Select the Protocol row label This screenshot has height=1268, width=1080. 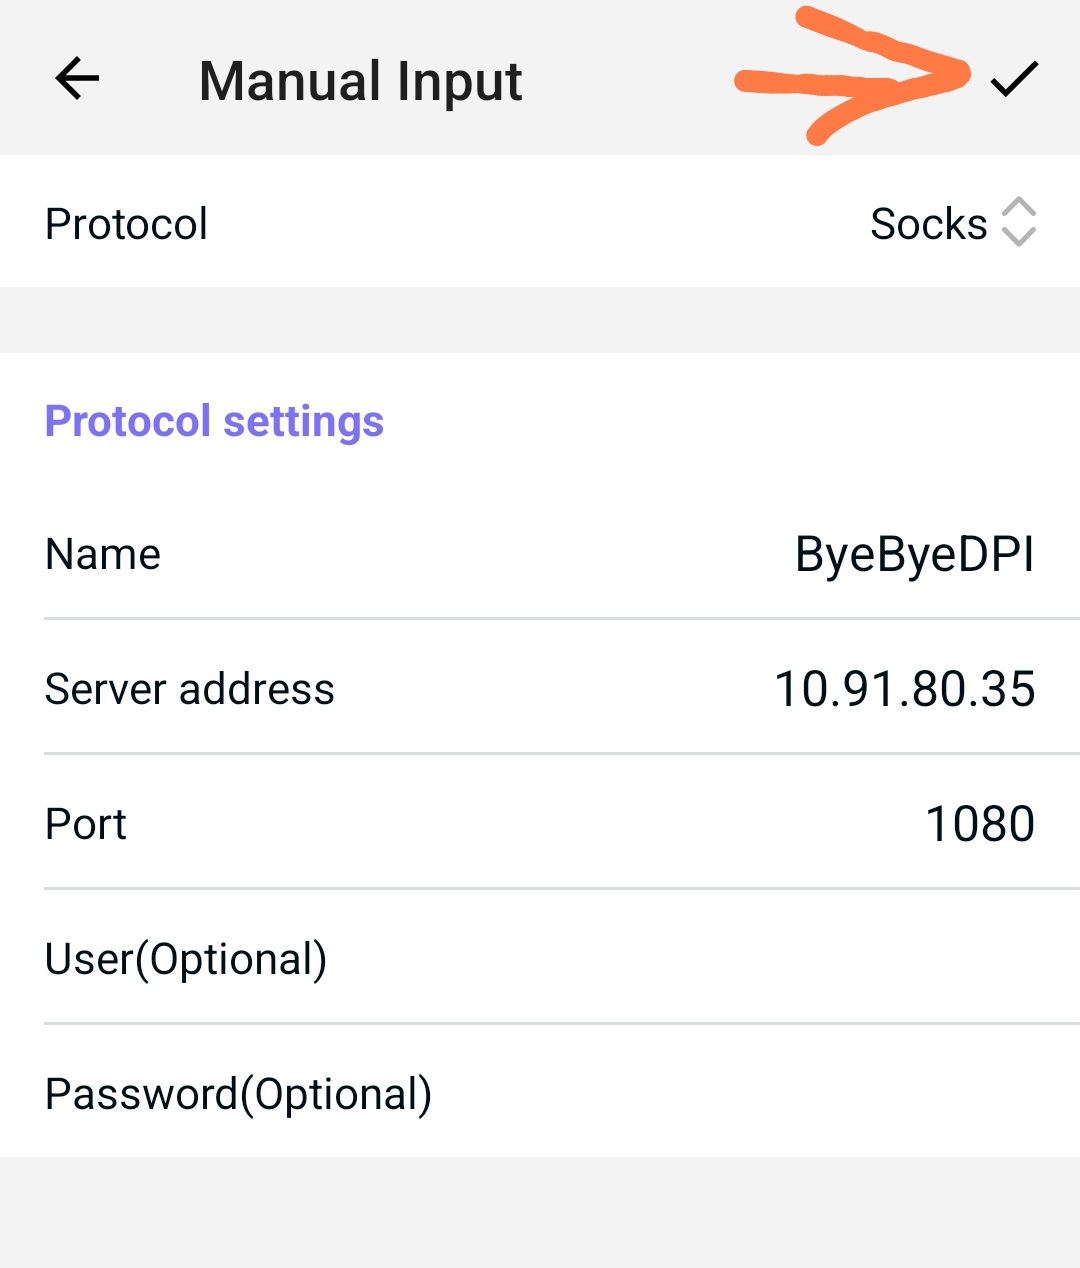pyautogui.click(x=127, y=224)
